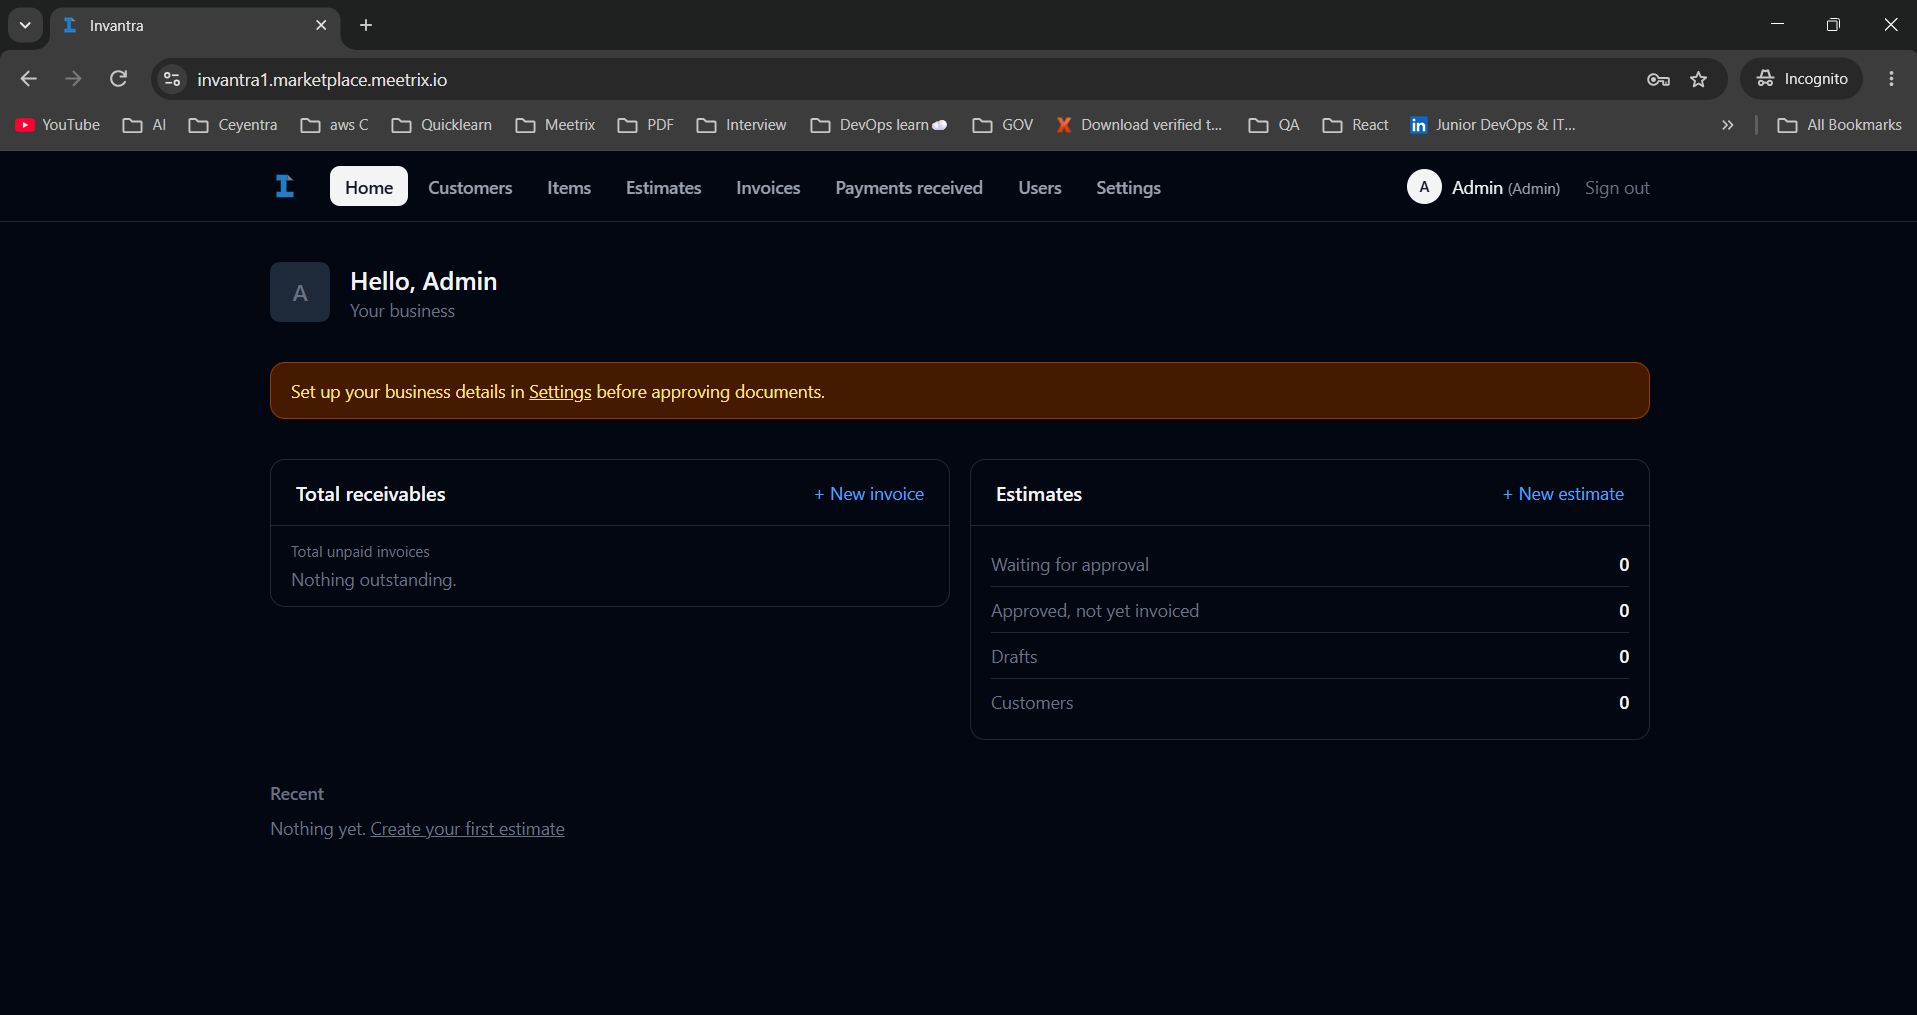Open the Download verified bookmark
The height and width of the screenshot is (1015, 1917).
pyautogui.click(x=1139, y=125)
